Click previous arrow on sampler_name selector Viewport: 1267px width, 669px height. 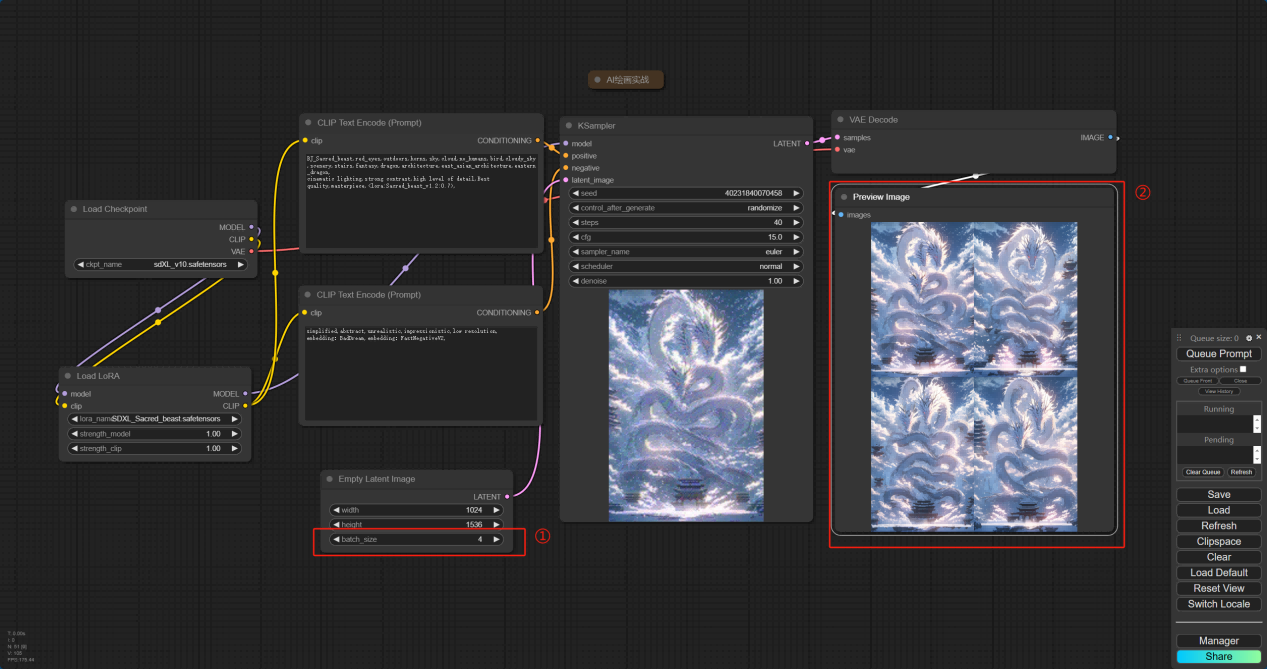pos(575,252)
